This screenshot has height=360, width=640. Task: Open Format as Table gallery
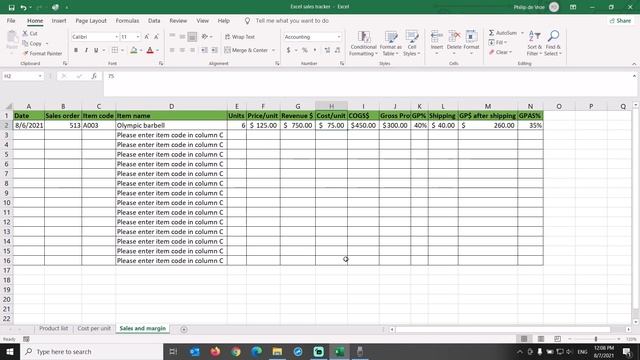point(391,43)
